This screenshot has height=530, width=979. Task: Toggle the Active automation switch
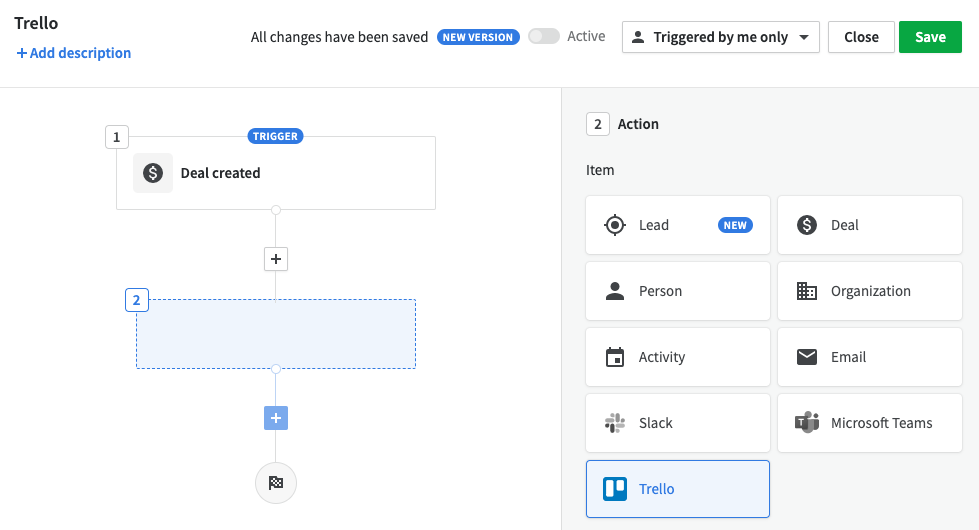coord(543,37)
